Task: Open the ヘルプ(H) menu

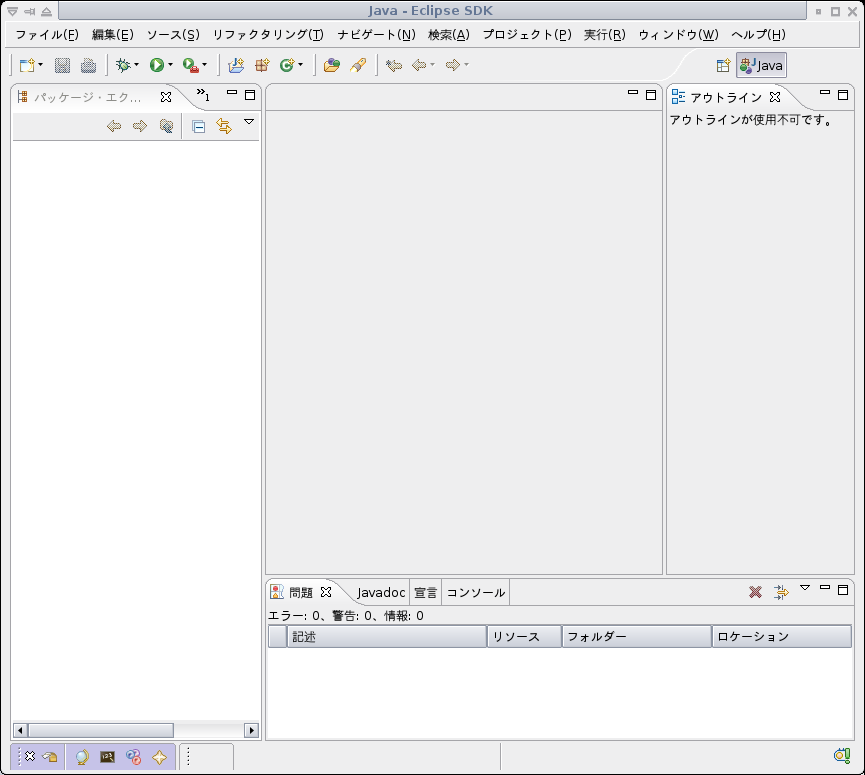Action: [758, 35]
